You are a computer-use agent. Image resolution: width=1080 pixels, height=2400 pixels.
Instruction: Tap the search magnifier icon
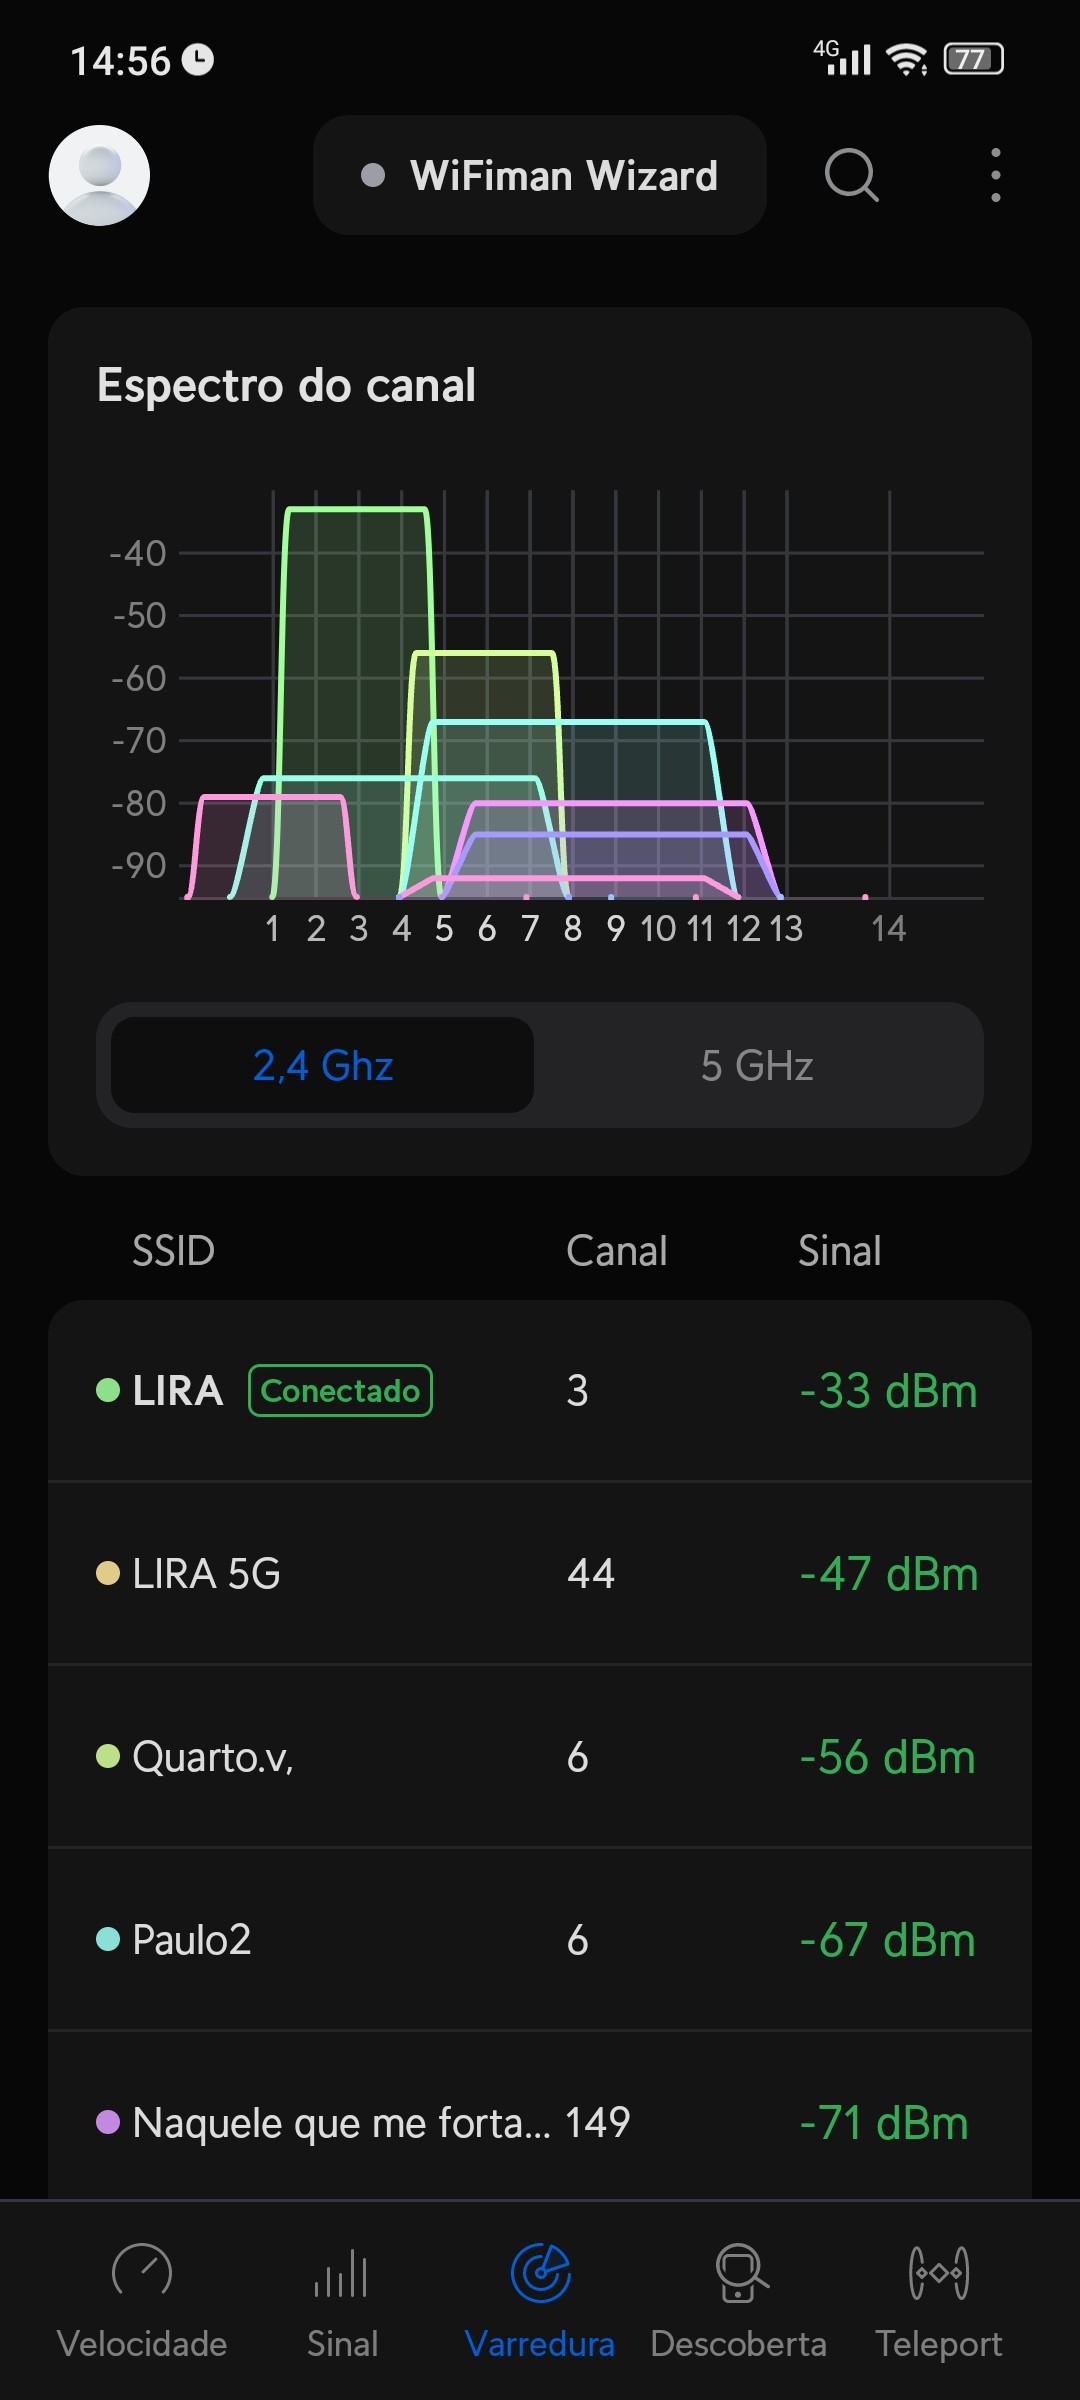pyautogui.click(x=851, y=175)
